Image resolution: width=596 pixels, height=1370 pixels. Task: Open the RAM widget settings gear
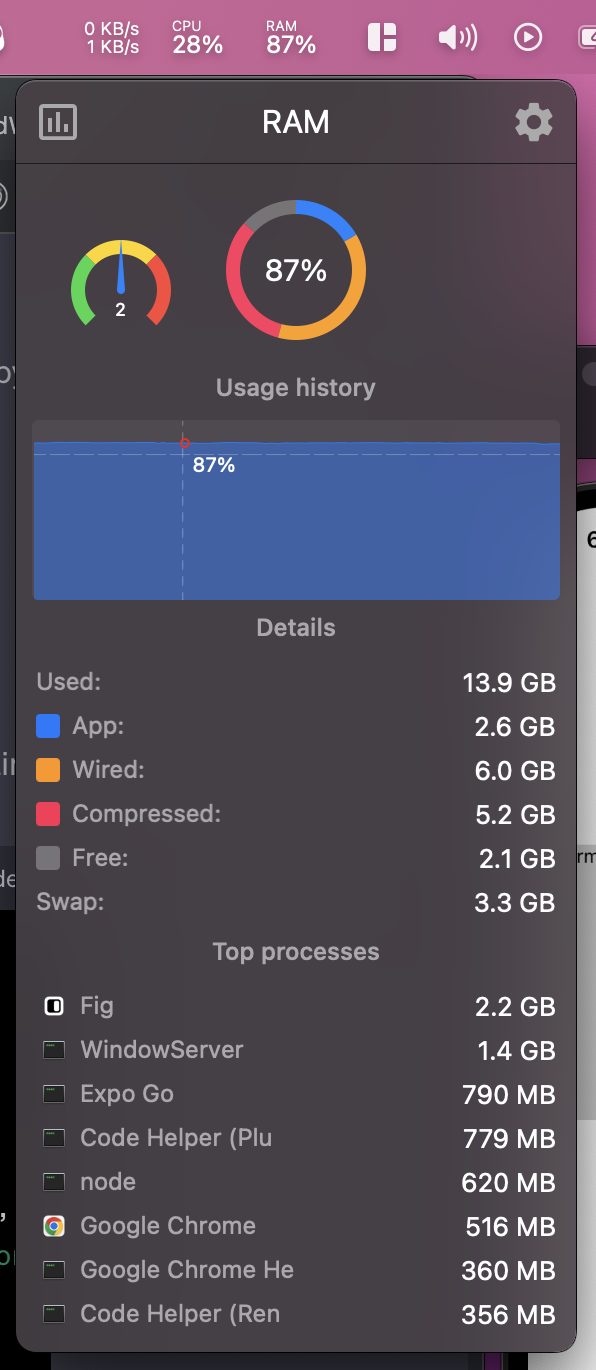coord(533,122)
